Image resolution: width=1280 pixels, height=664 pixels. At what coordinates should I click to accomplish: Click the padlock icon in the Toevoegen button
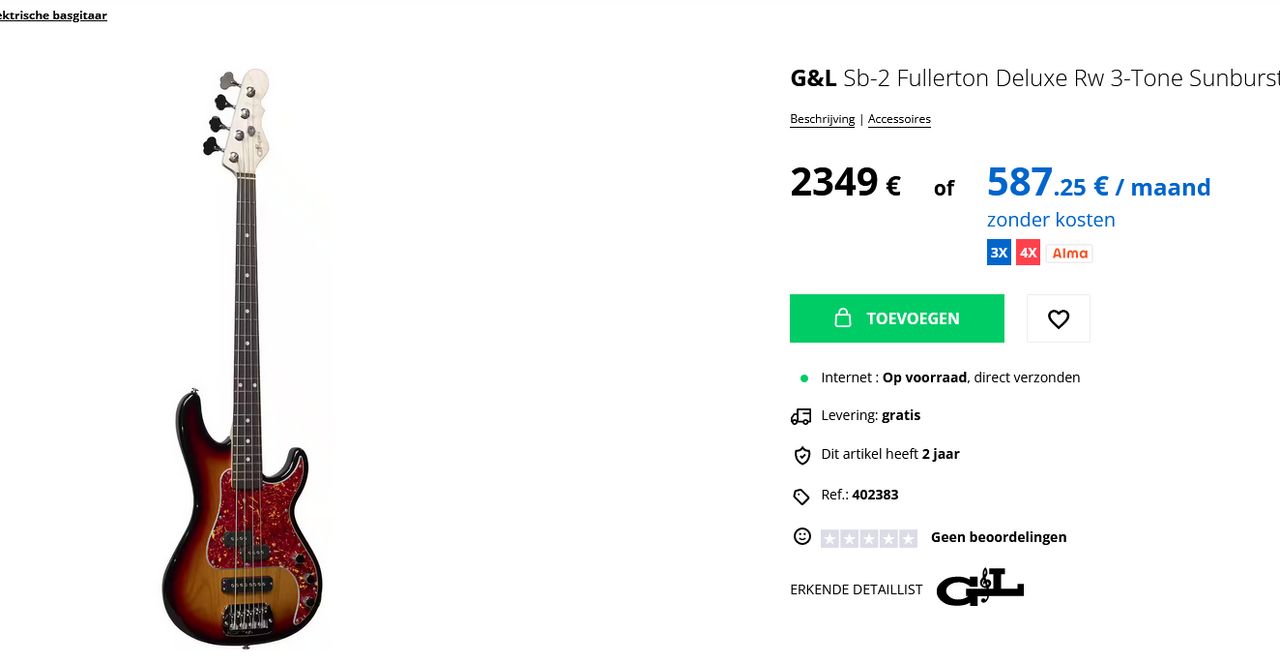coord(843,318)
